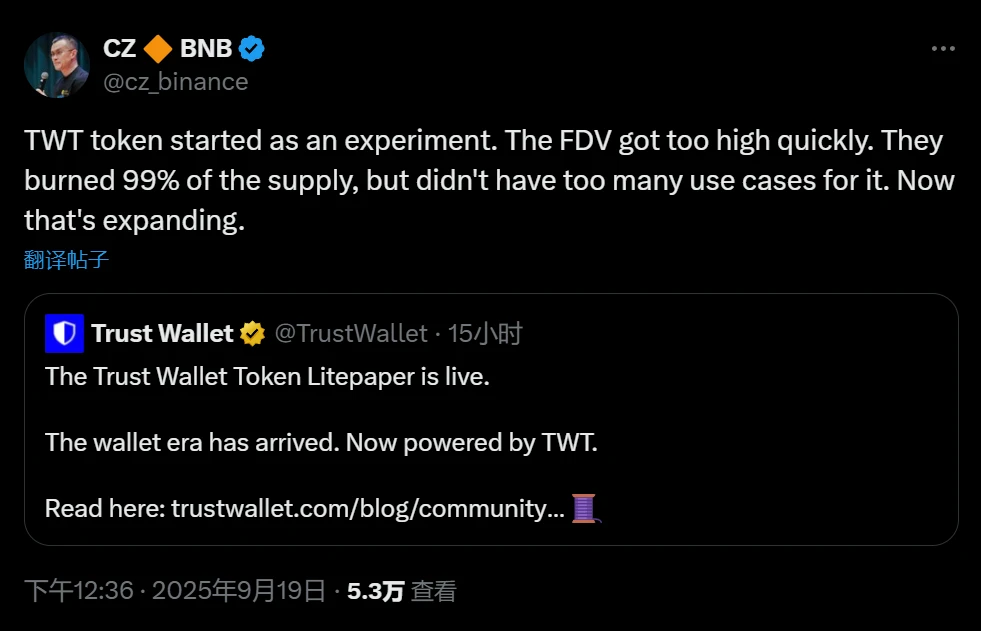Click the blue verified badge next to CZ BNB
Screen dimensions: 981x631
pyautogui.click(x=251, y=47)
